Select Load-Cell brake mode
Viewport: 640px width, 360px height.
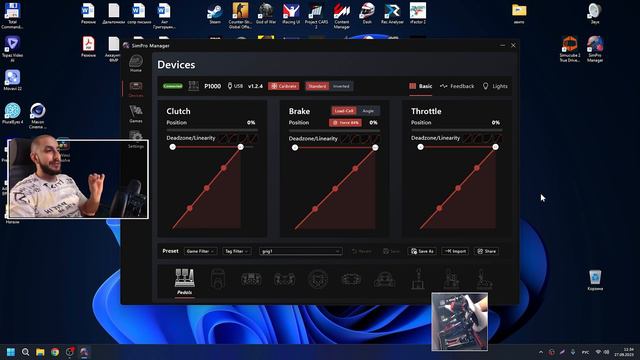[x=344, y=111]
